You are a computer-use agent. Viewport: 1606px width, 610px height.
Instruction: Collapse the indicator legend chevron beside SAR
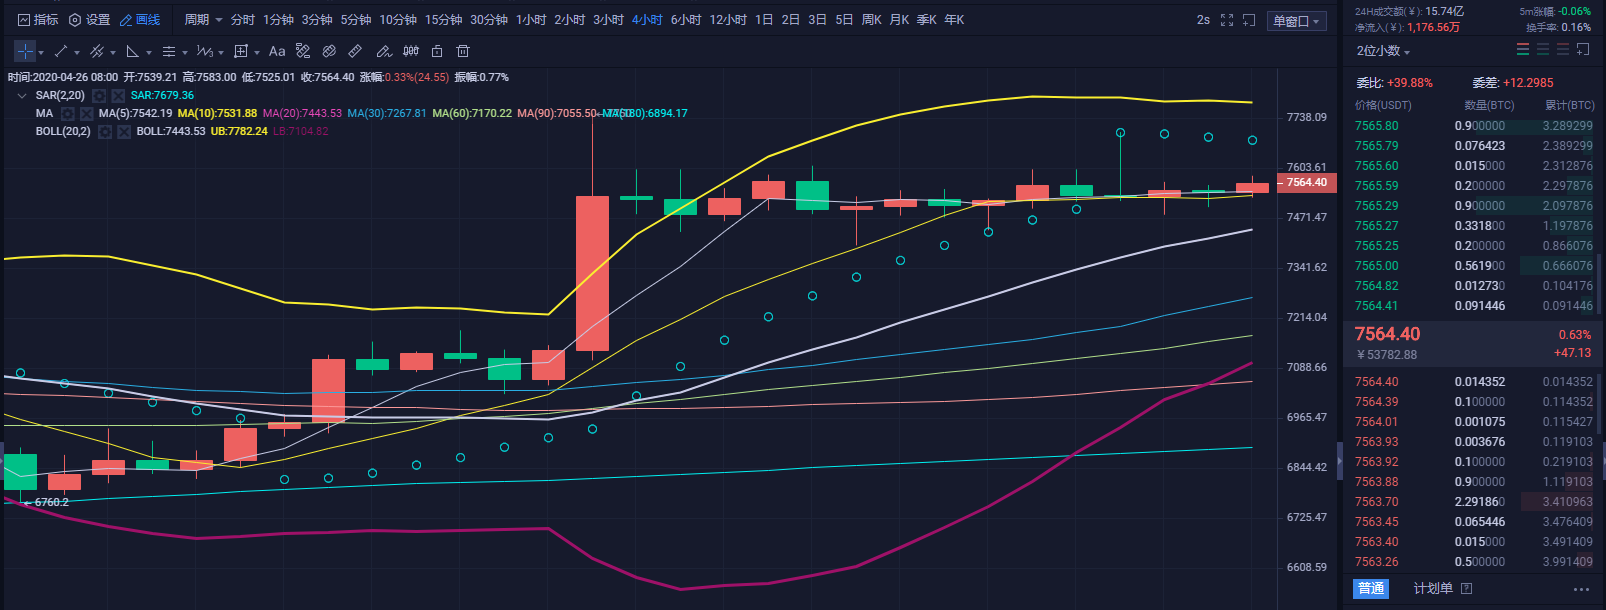tap(22, 96)
